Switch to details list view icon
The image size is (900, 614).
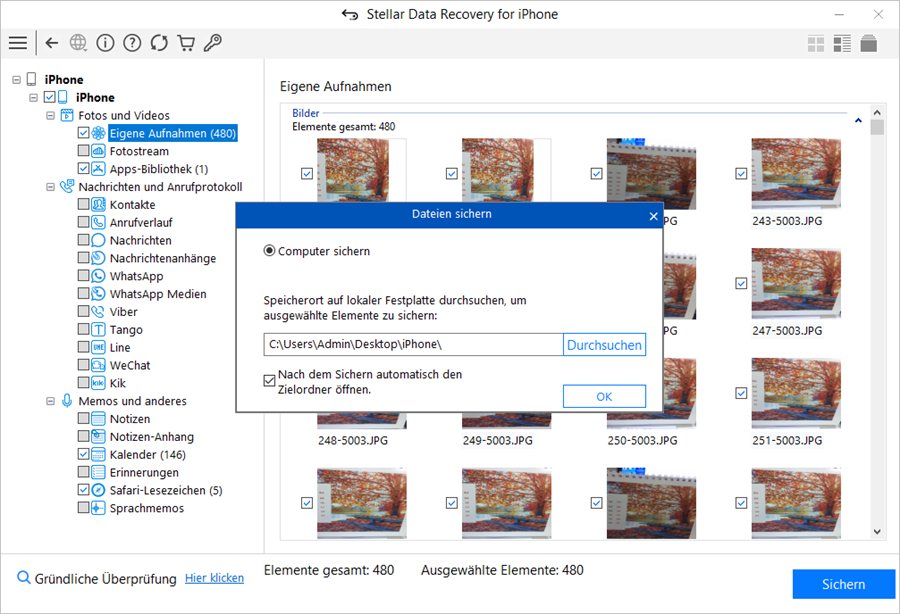tap(842, 44)
